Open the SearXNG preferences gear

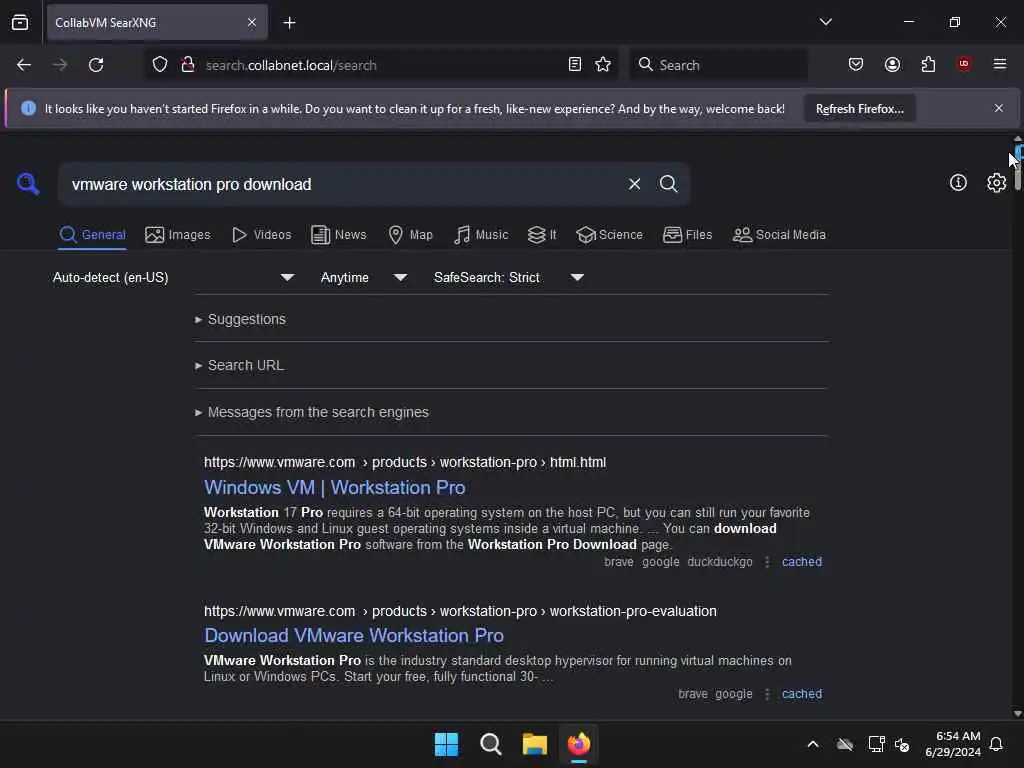click(996, 183)
